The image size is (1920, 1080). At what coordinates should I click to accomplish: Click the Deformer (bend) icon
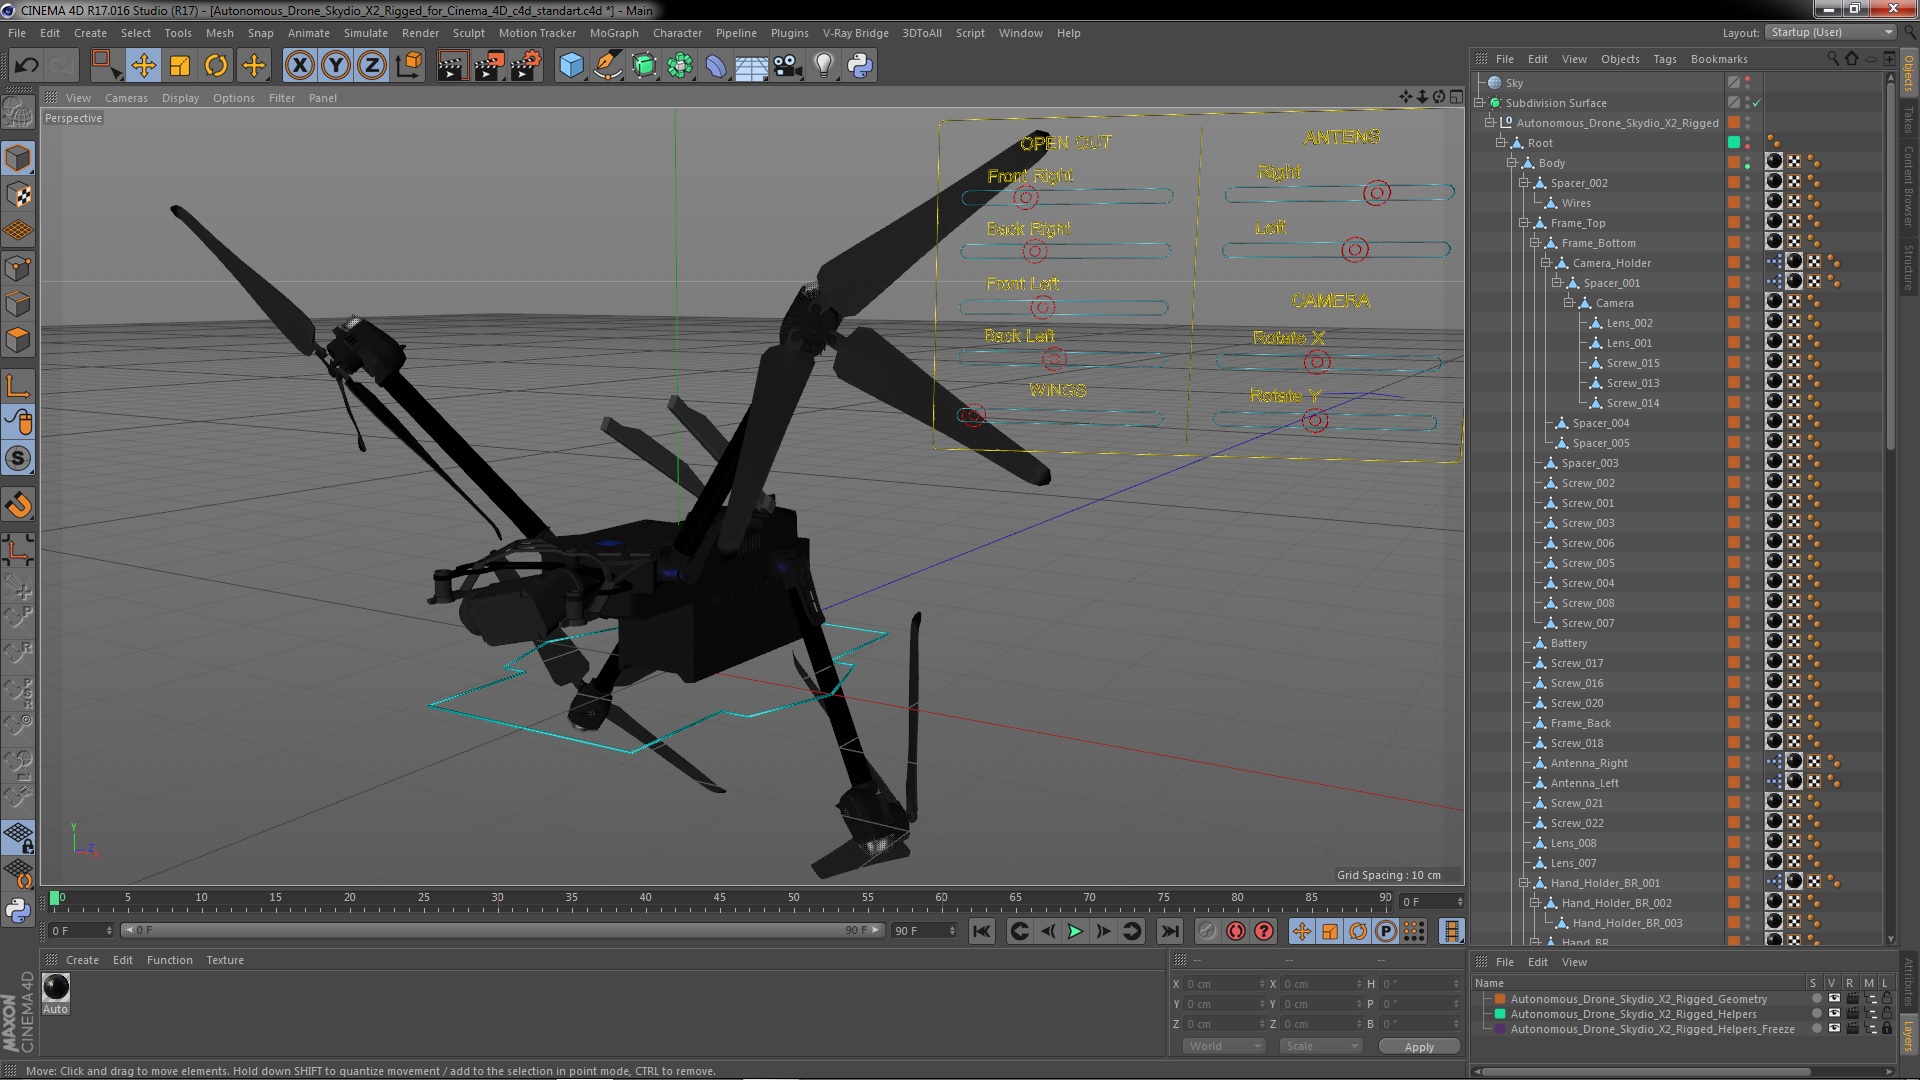click(x=716, y=66)
